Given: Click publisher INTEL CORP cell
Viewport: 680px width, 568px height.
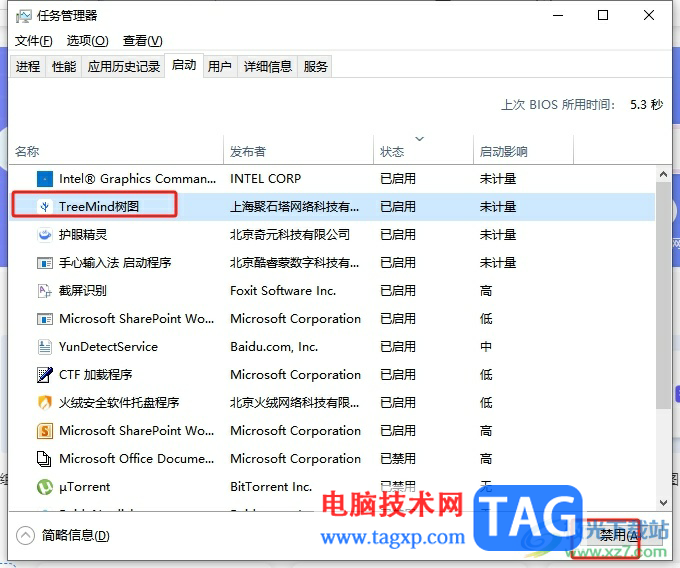Looking at the screenshot, I should click(265, 179).
